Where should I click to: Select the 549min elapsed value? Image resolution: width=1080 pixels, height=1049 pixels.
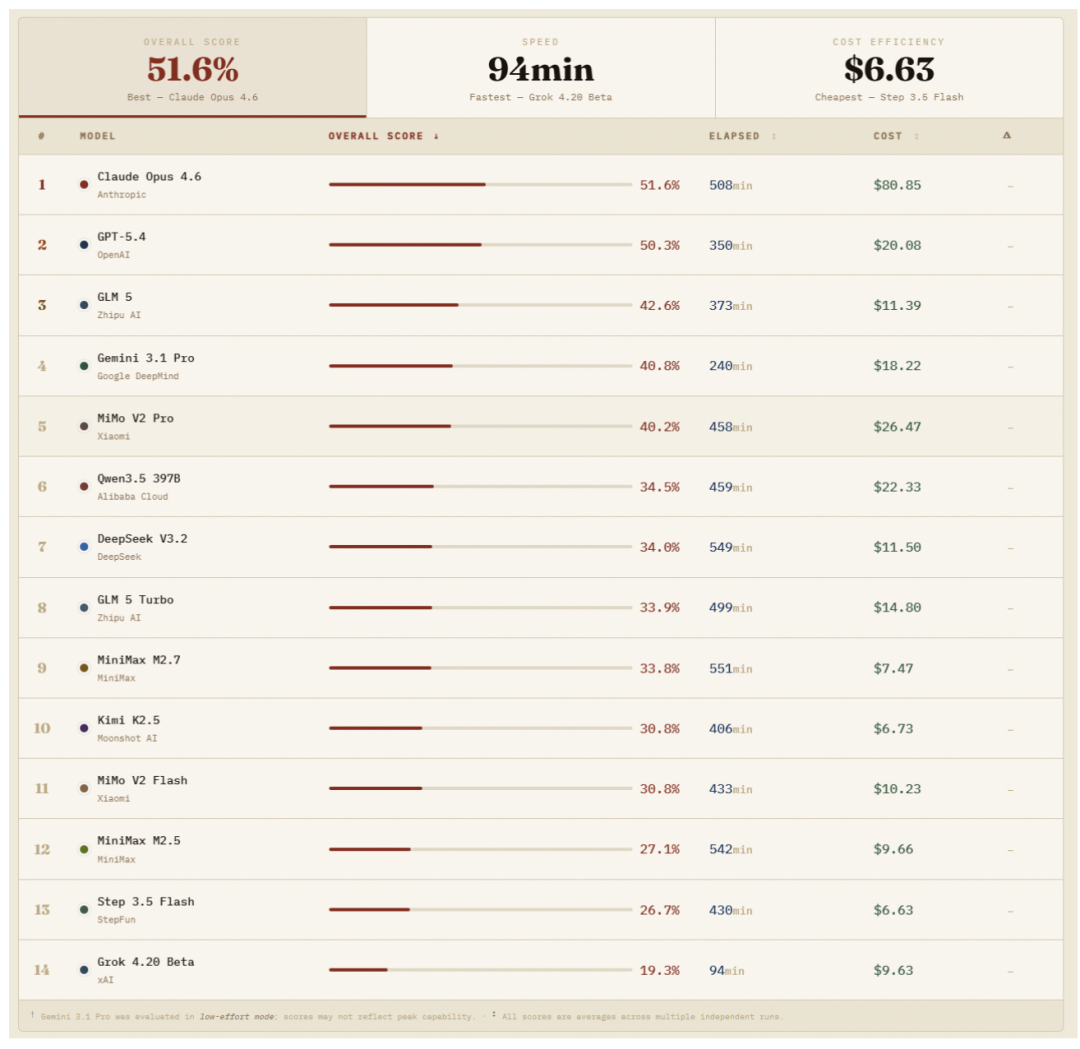(x=731, y=548)
